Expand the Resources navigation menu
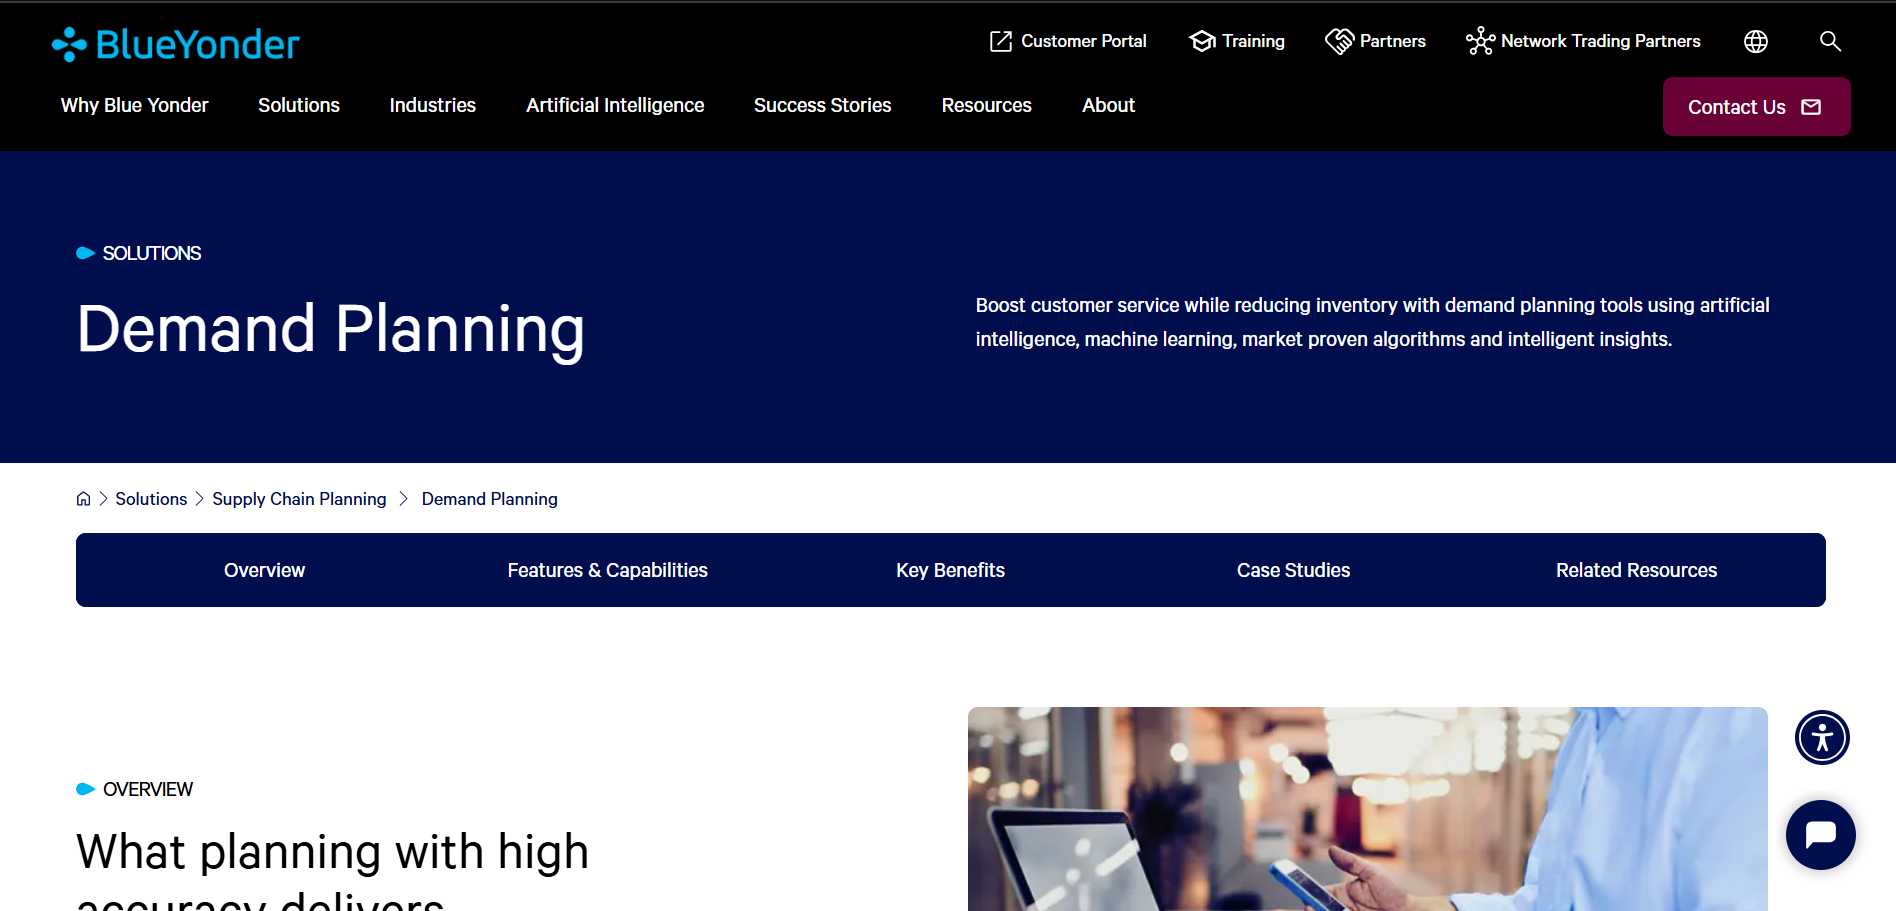Viewport: 1896px width, 911px height. [986, 105]
